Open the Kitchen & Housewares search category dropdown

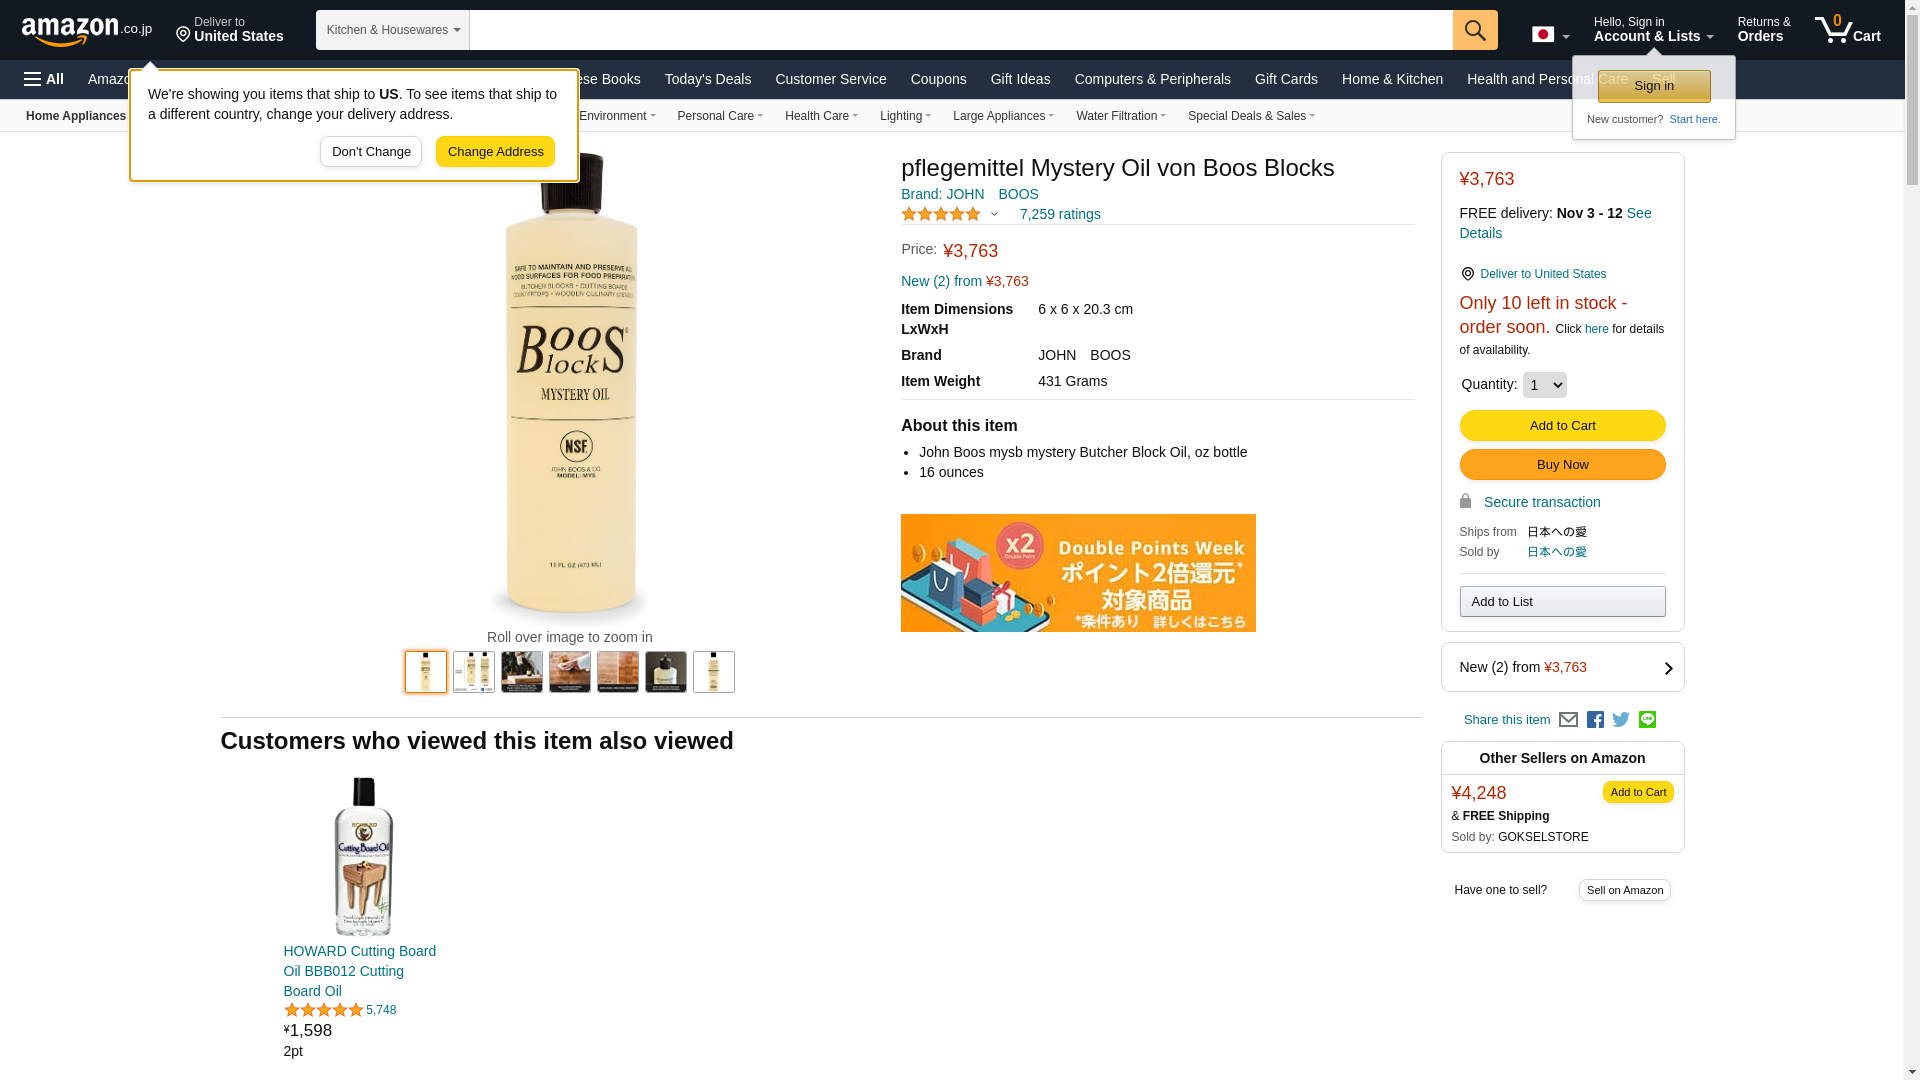[393, 30]
